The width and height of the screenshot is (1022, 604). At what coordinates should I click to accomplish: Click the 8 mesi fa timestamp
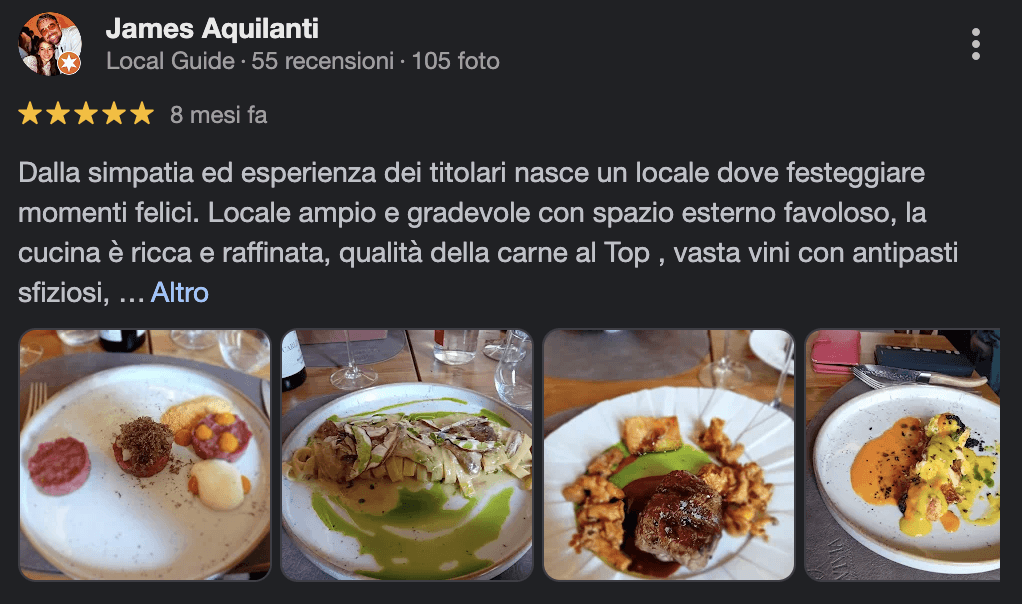(x=218, y=115)
